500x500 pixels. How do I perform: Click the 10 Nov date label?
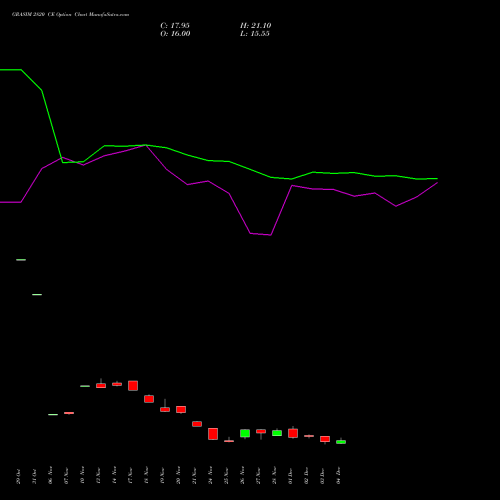coord(82,476)
